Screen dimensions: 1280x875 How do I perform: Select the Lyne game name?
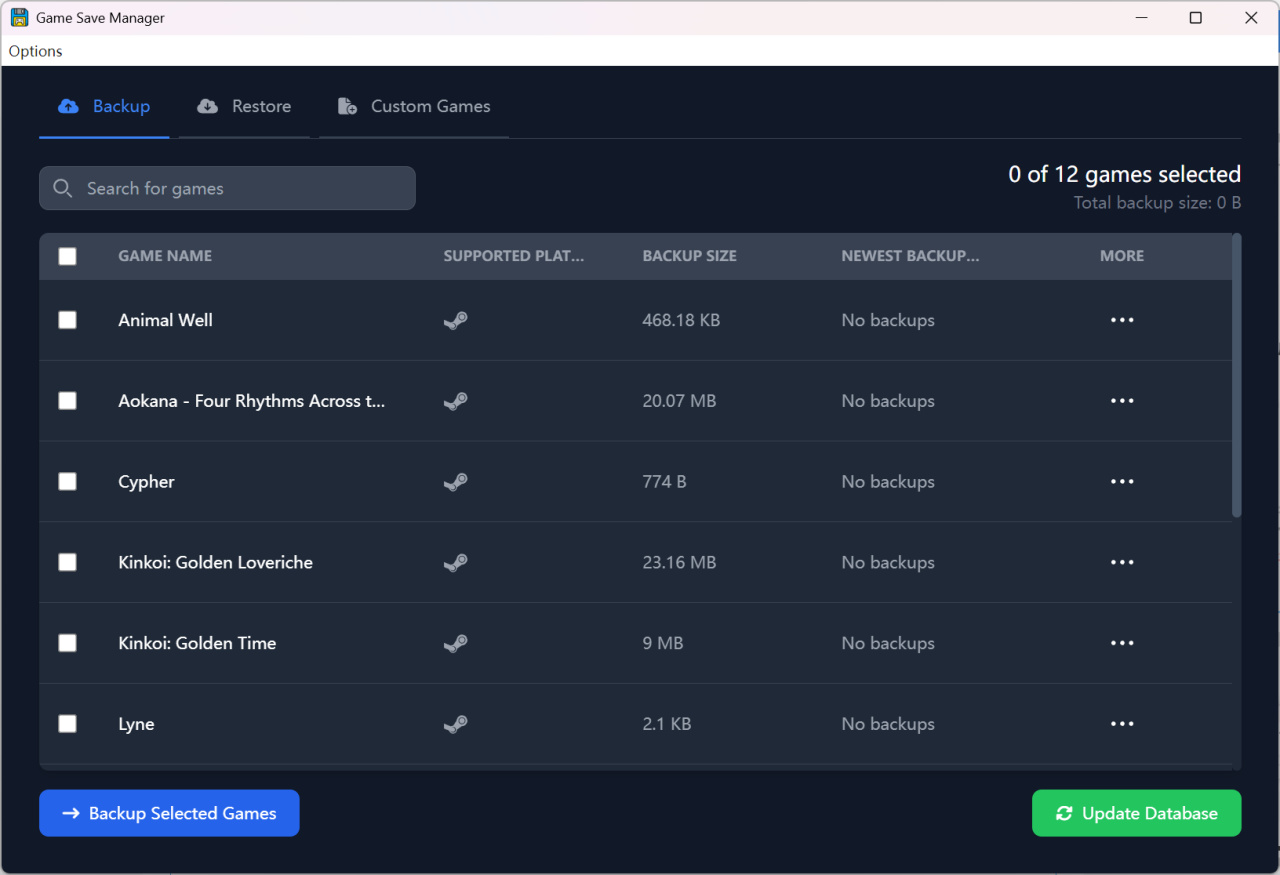[x=136, y=724]
